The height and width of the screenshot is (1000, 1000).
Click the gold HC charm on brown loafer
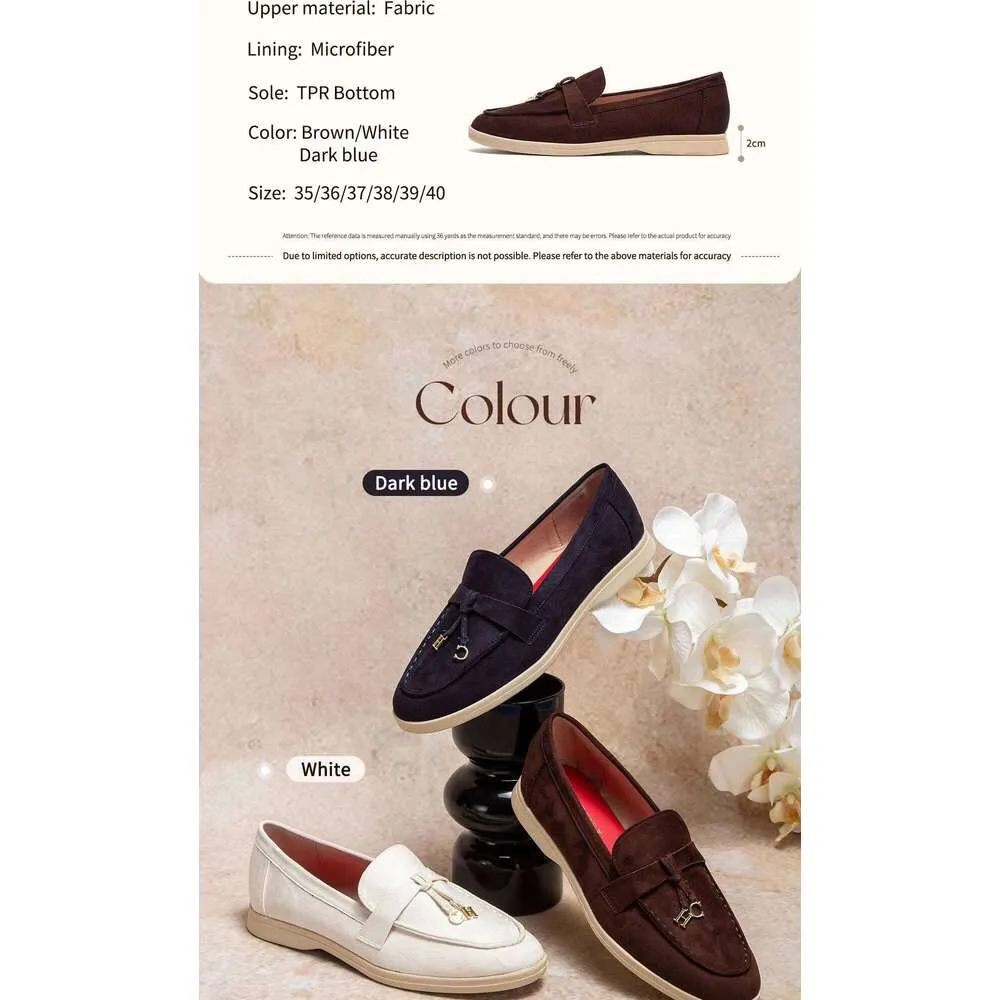click(x=689, y=913)
